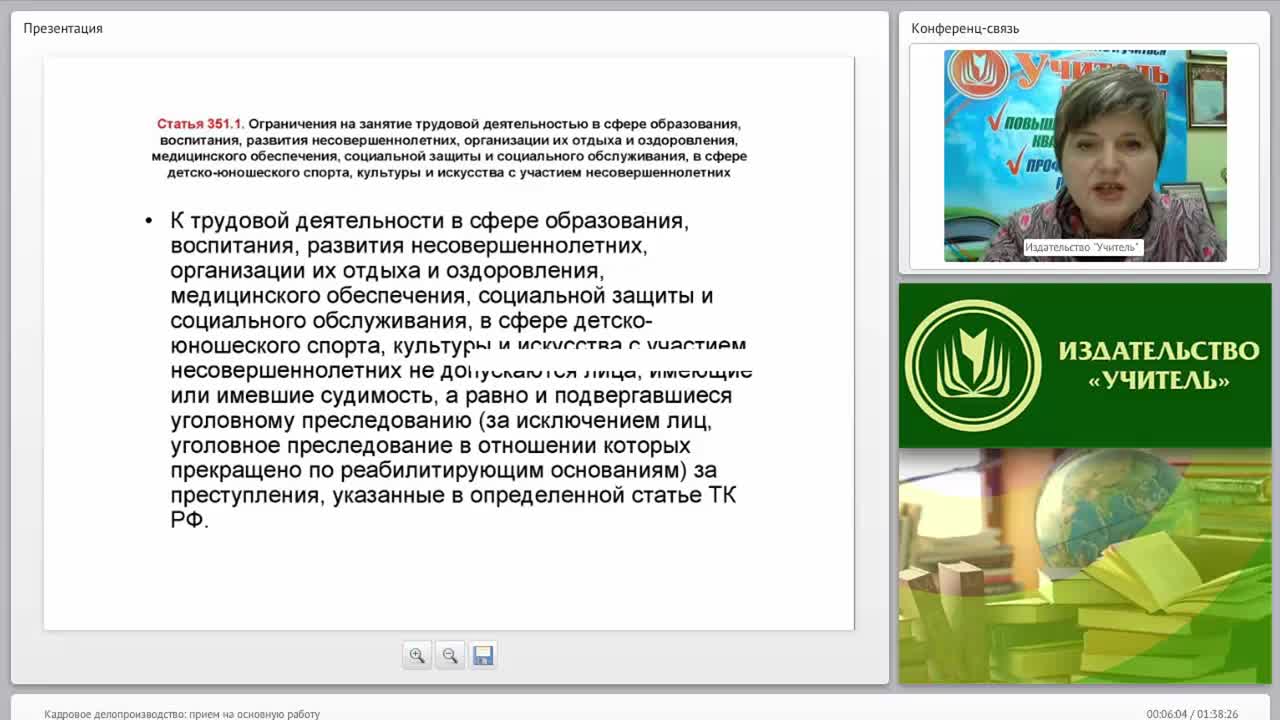Click the books and globe picture
This screenshot has width=1280, height=720.
coord(1085,566)
